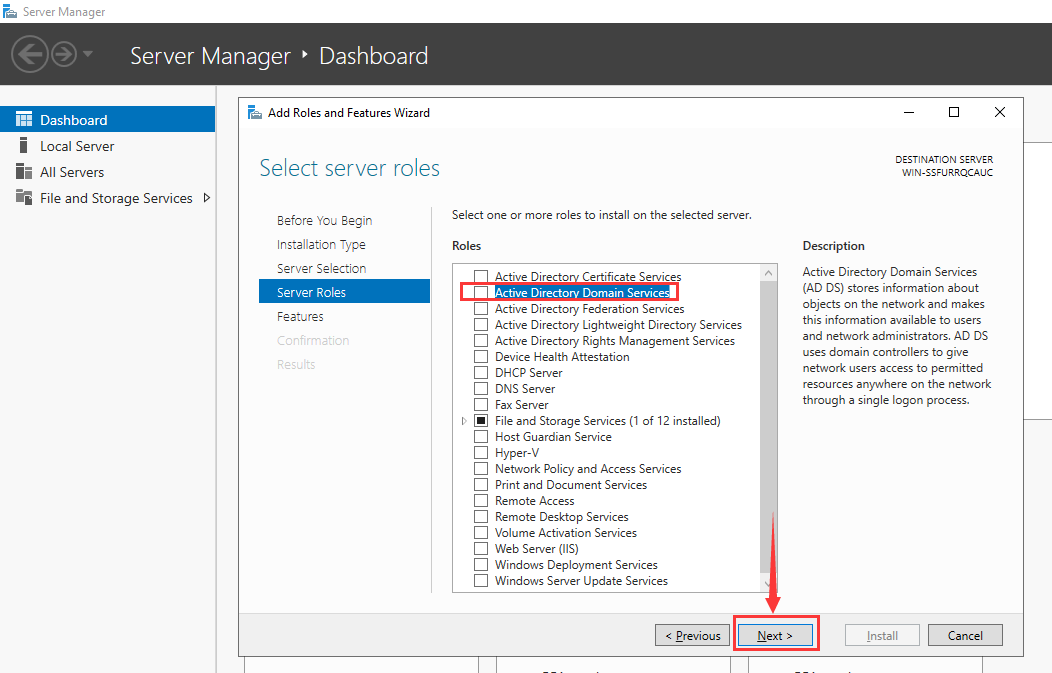Go back with the Previous button

click(x=692, y=636)
